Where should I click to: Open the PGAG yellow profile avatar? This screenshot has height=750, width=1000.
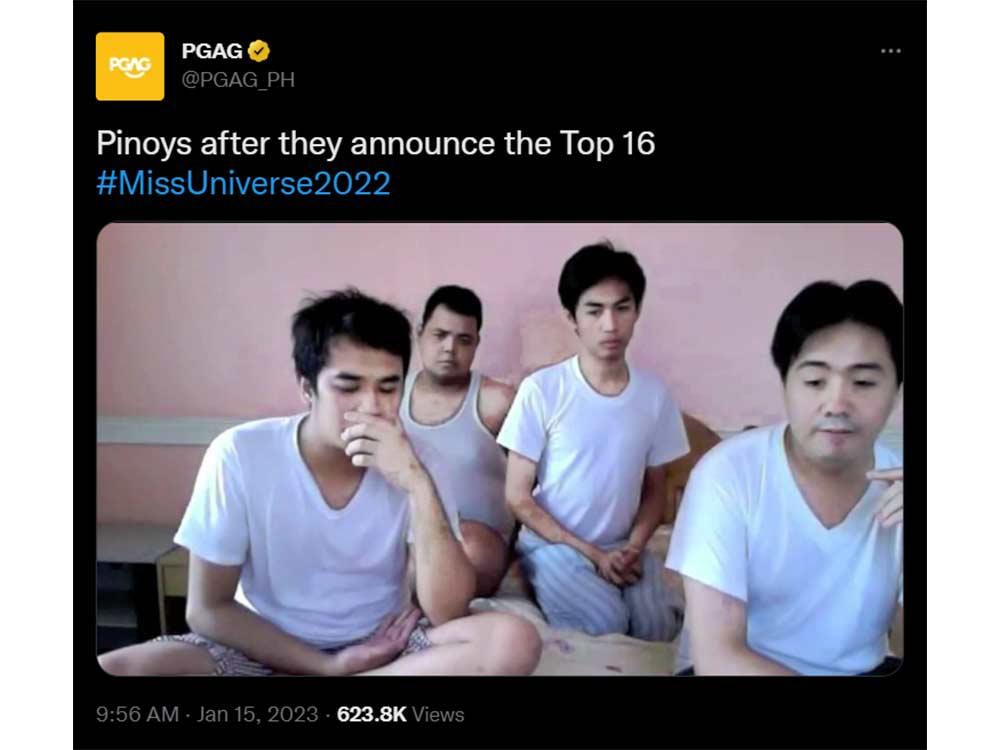129,66
